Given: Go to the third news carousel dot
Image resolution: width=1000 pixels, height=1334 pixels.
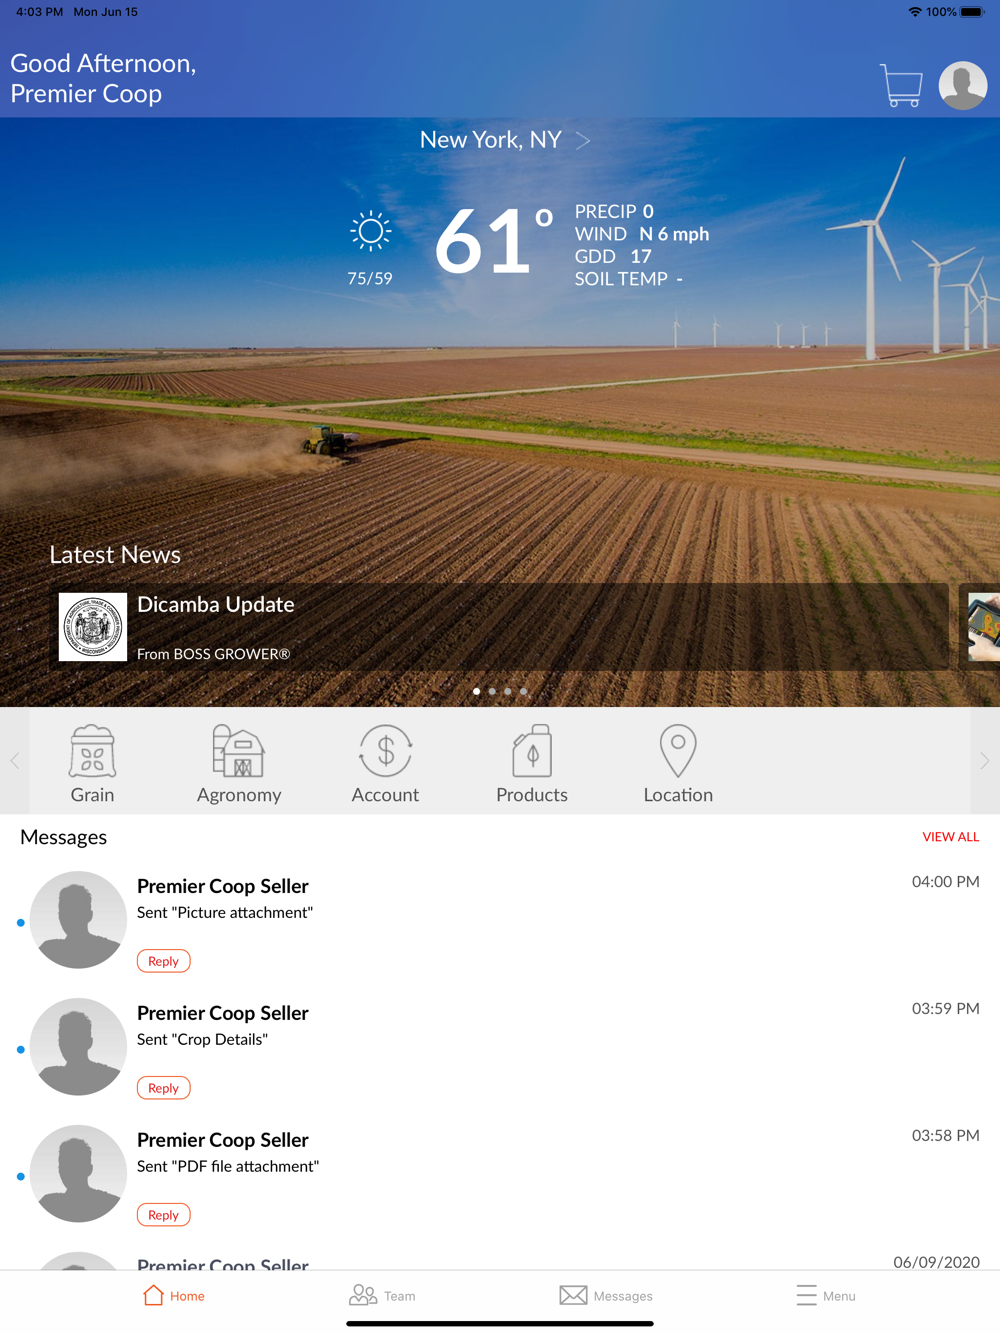Looking at the screenshot, I should (x=508, y=691).
